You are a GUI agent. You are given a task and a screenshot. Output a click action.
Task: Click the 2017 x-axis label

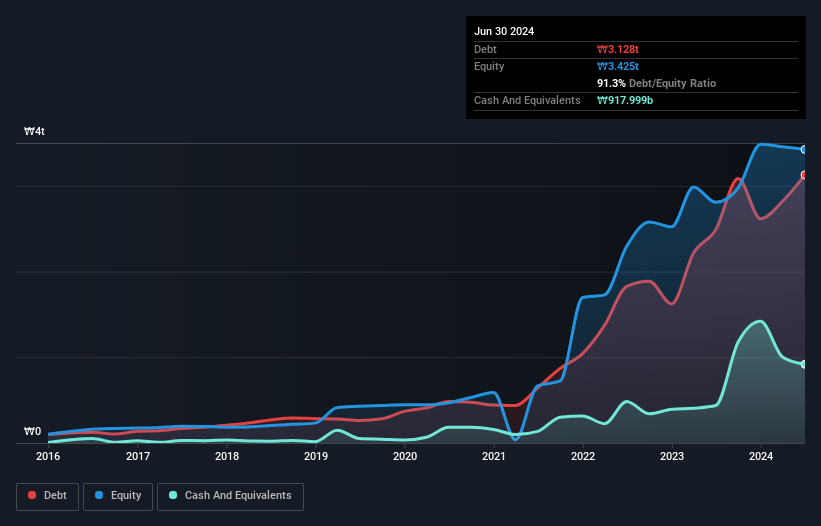tap(138, 456)
